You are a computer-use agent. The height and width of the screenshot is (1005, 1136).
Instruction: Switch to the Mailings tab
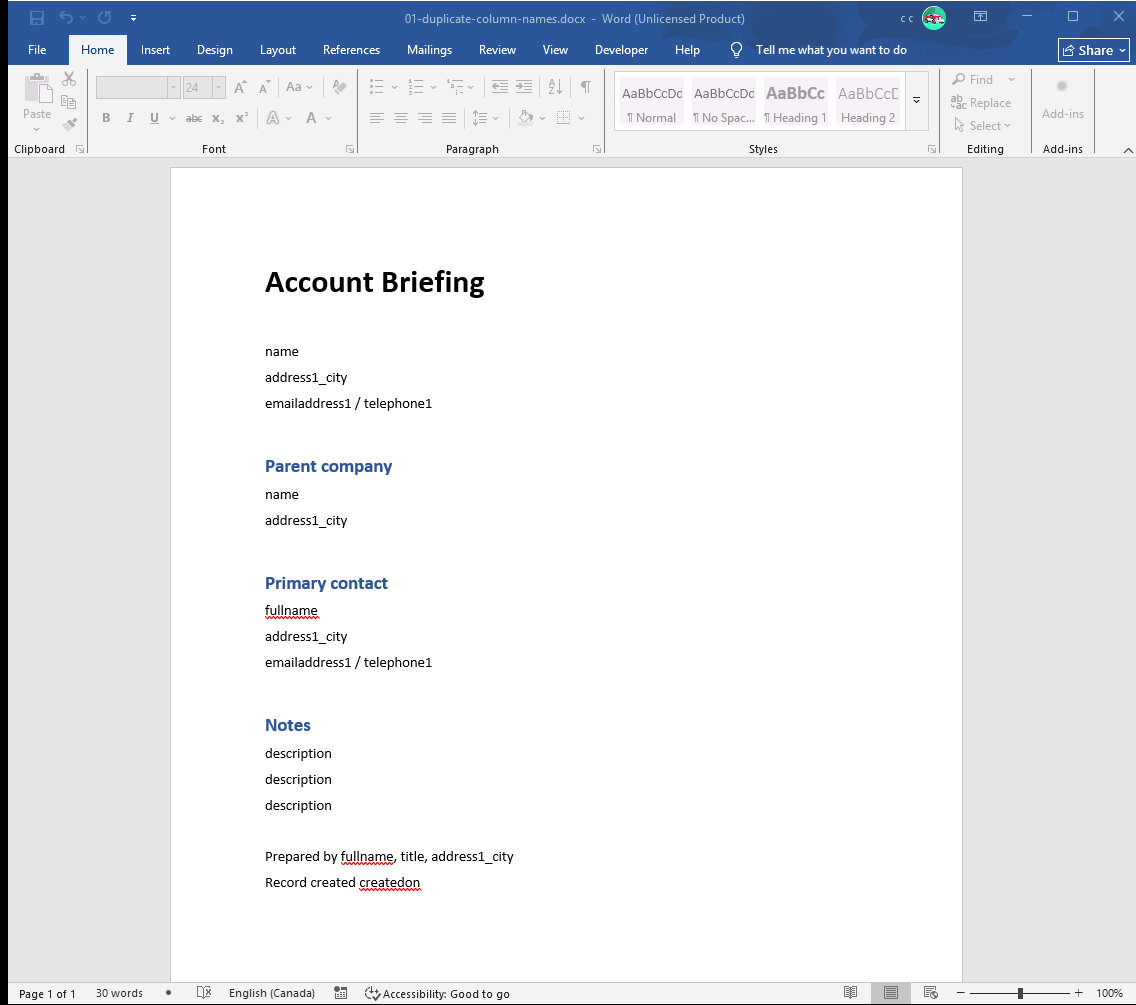(429, 50)
